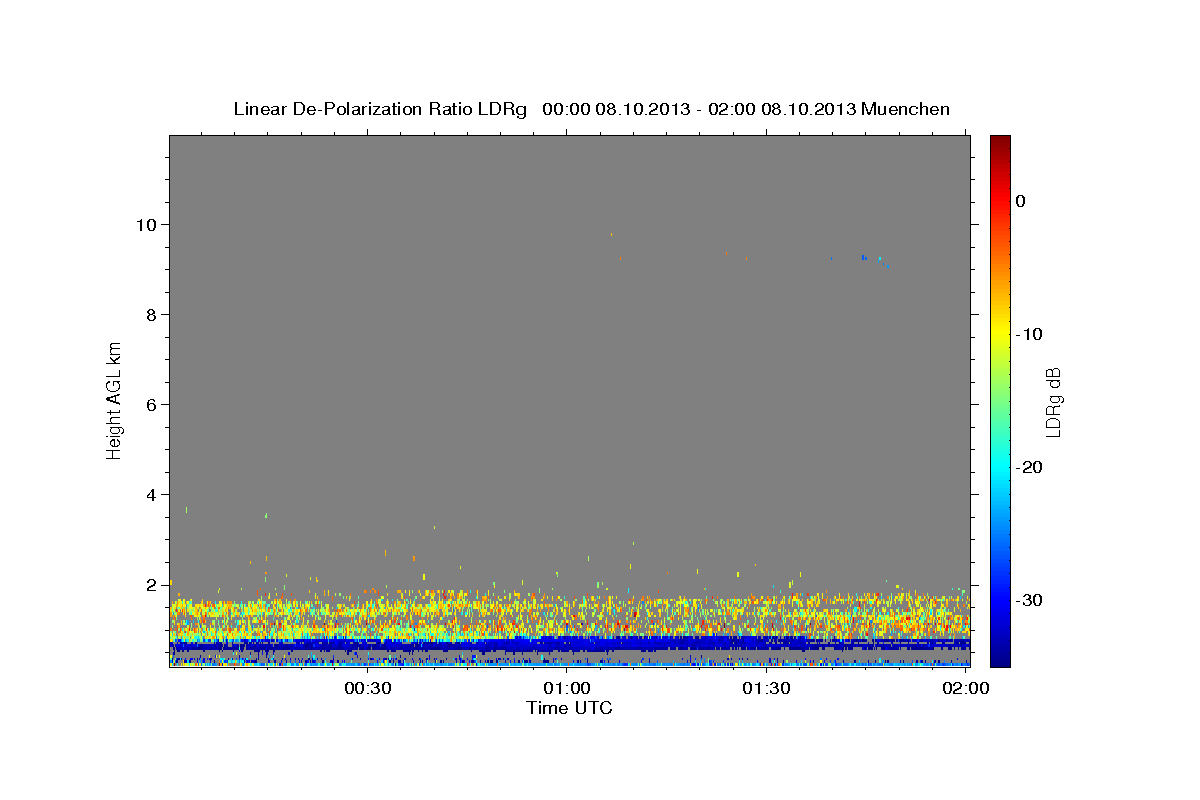Pick the dark red top of colorbar
The width and height of the screenshot is (1200, 800).
(x=1000, y=142)
